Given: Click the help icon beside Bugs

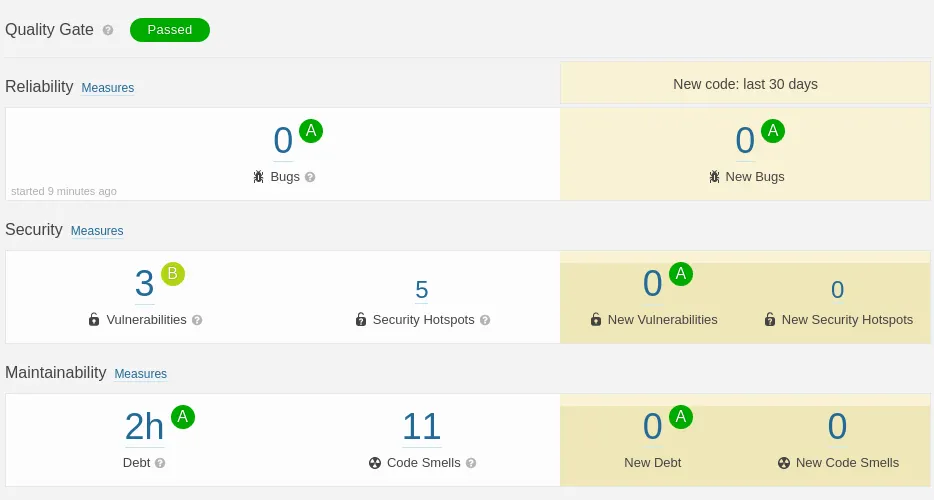Looking at the screenshot, I should pos(310,177).
